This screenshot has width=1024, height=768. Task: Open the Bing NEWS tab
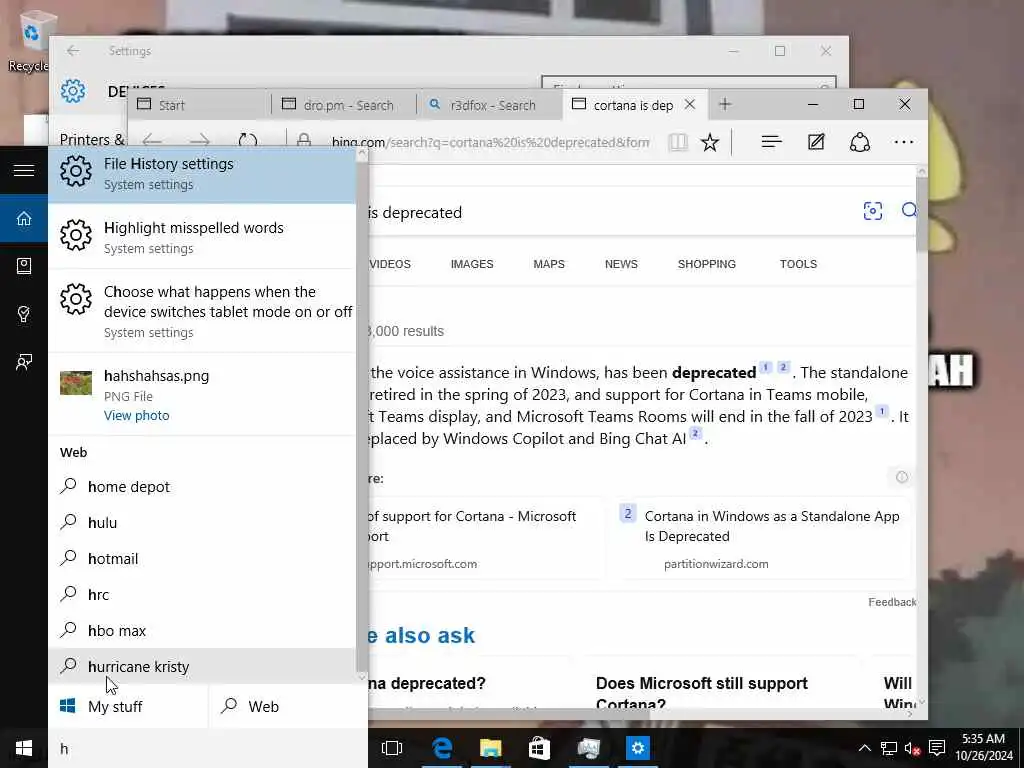(x=621, y=264)
